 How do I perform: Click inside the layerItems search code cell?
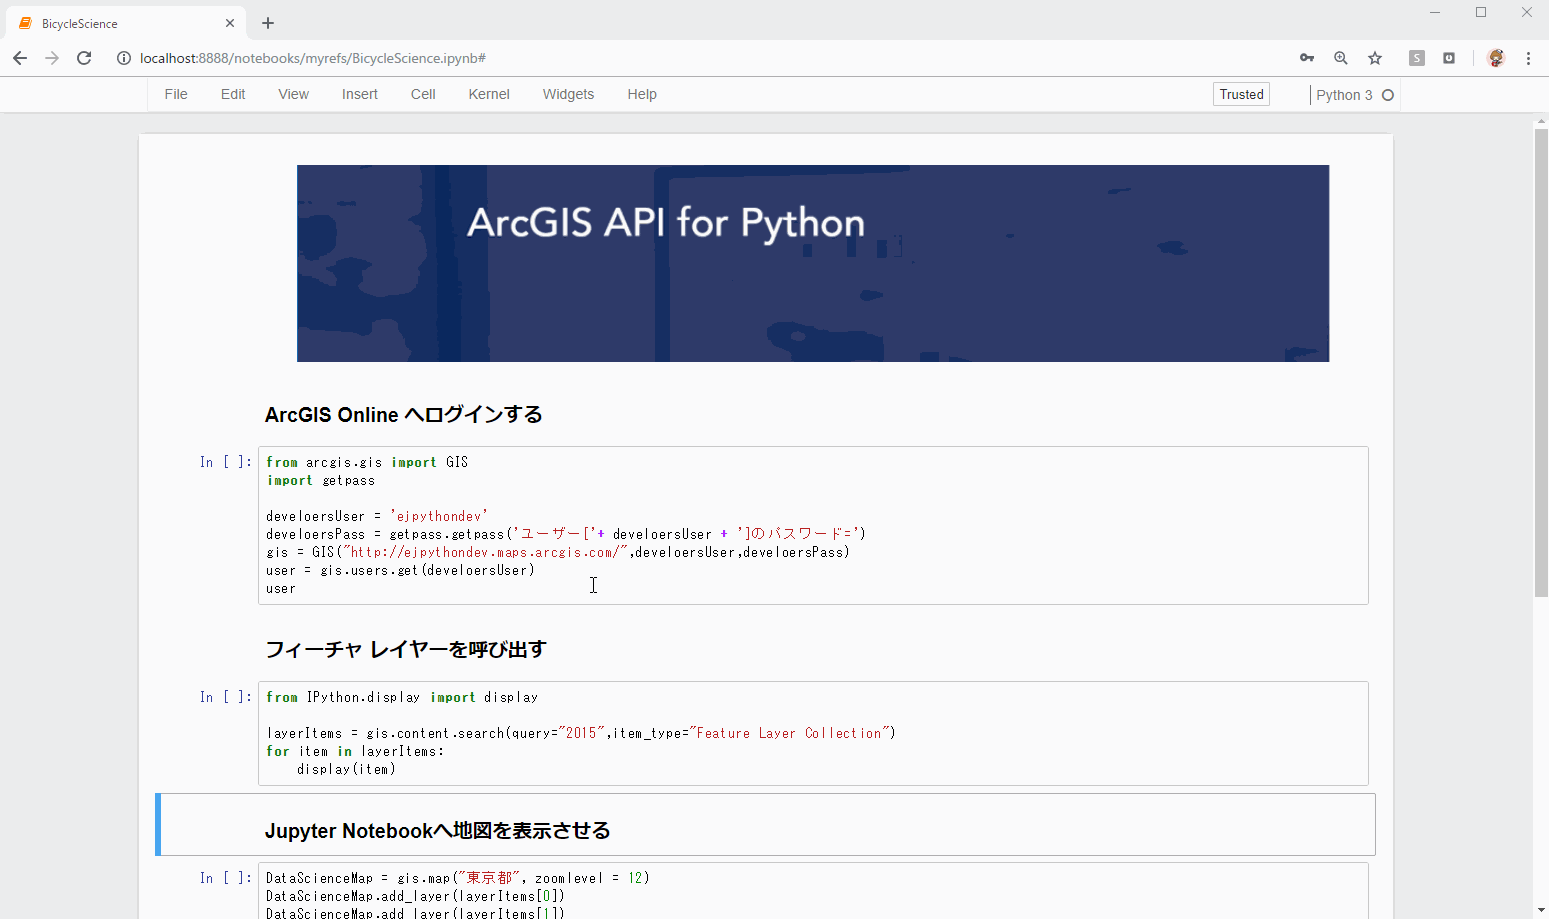[813, 733]
